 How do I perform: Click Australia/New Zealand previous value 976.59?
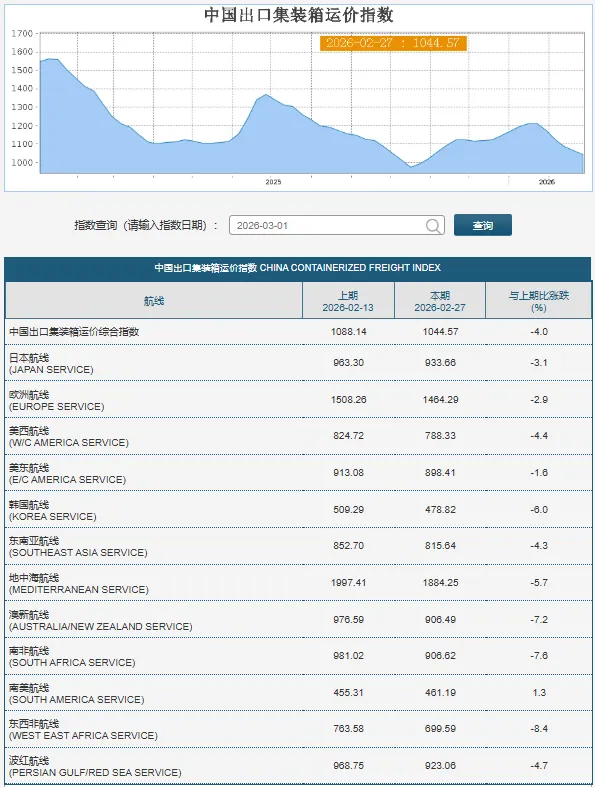point(348,620)
